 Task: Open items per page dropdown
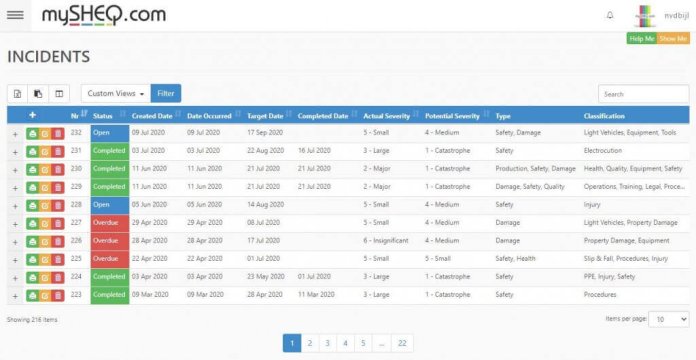point(669,319)
